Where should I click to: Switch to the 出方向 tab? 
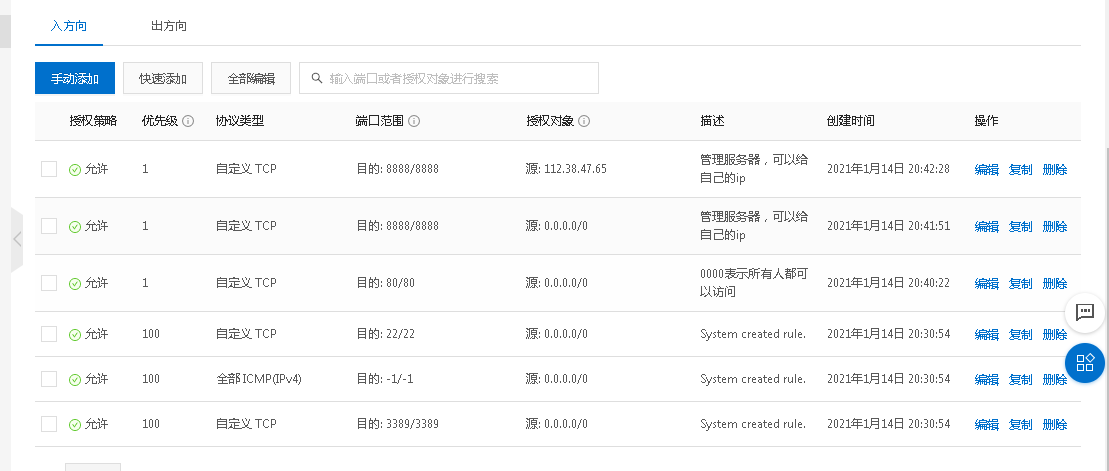[x=169, y=25]
